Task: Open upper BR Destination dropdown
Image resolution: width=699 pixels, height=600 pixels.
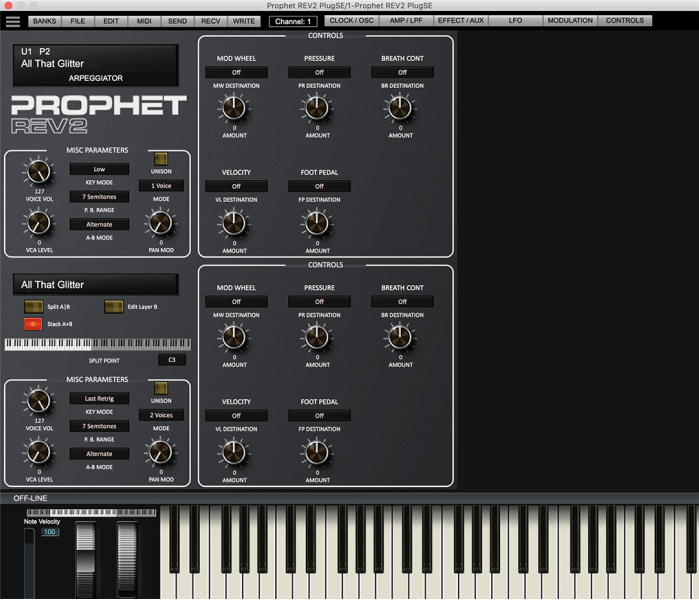Action: [402, 72]
